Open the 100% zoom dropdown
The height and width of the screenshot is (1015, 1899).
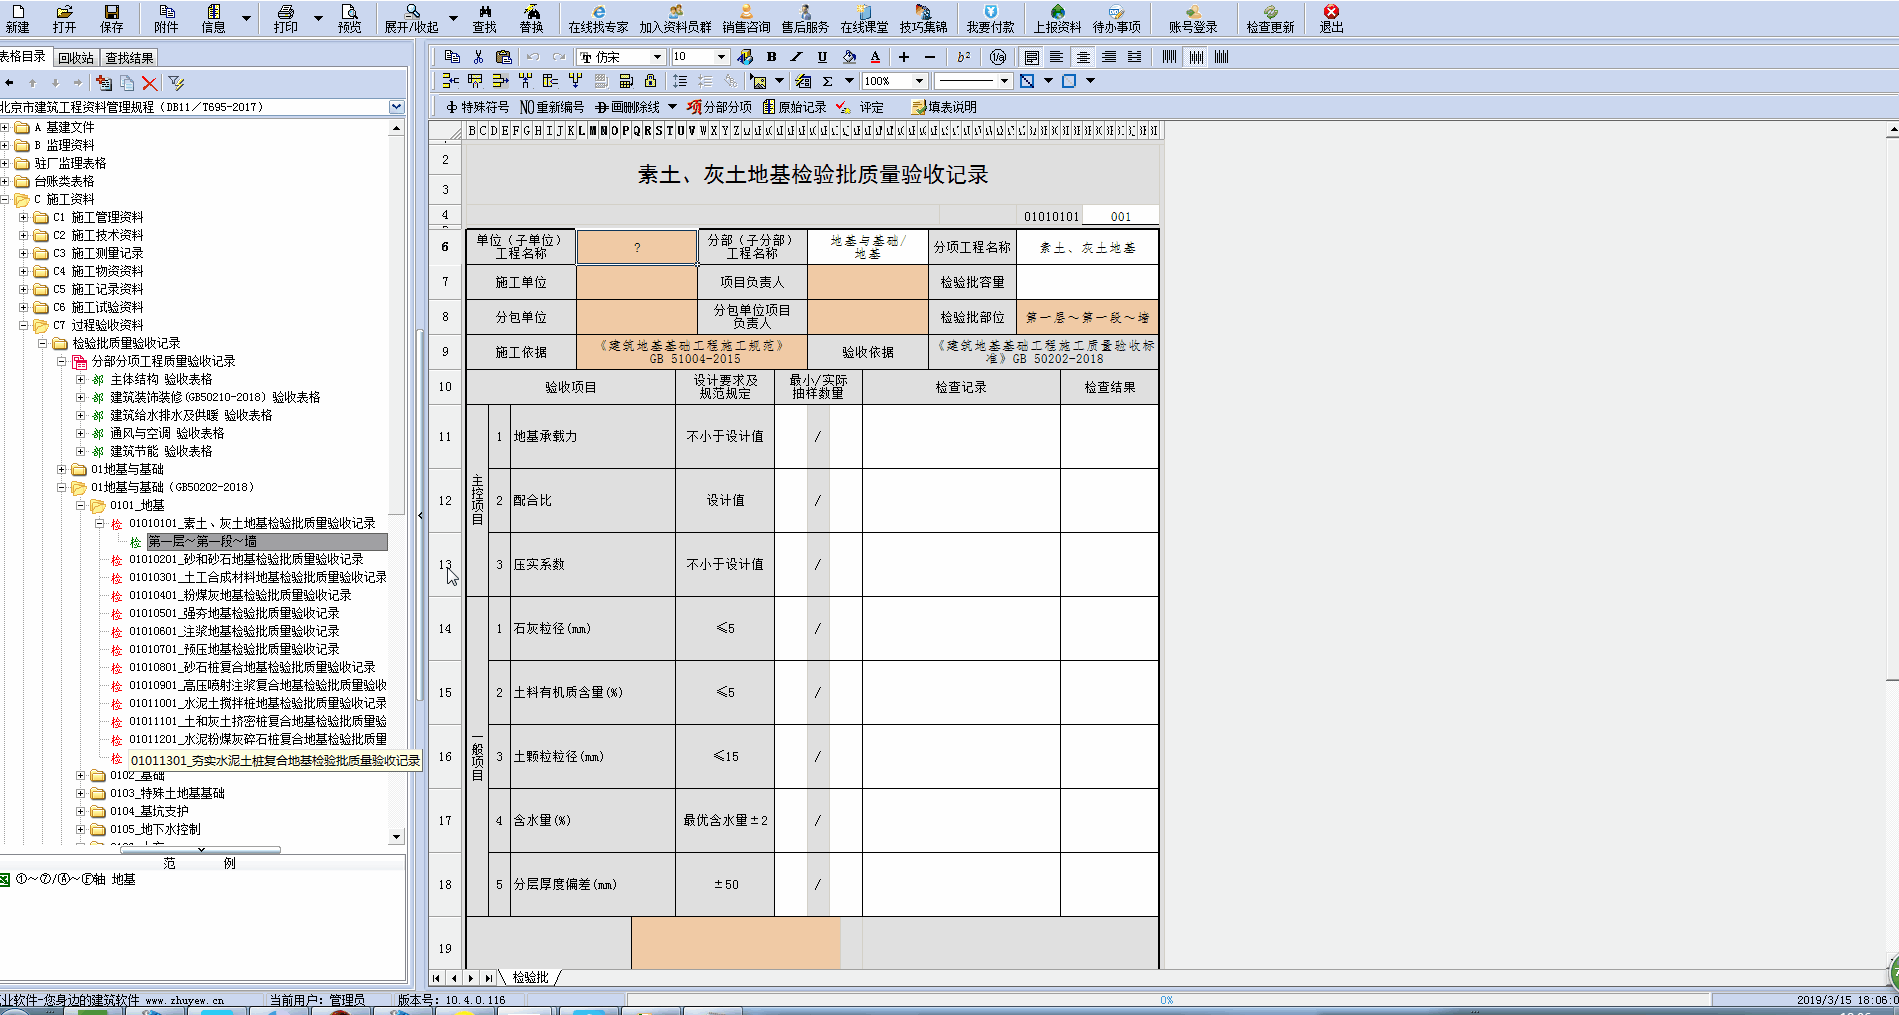(x=919, y=81)
